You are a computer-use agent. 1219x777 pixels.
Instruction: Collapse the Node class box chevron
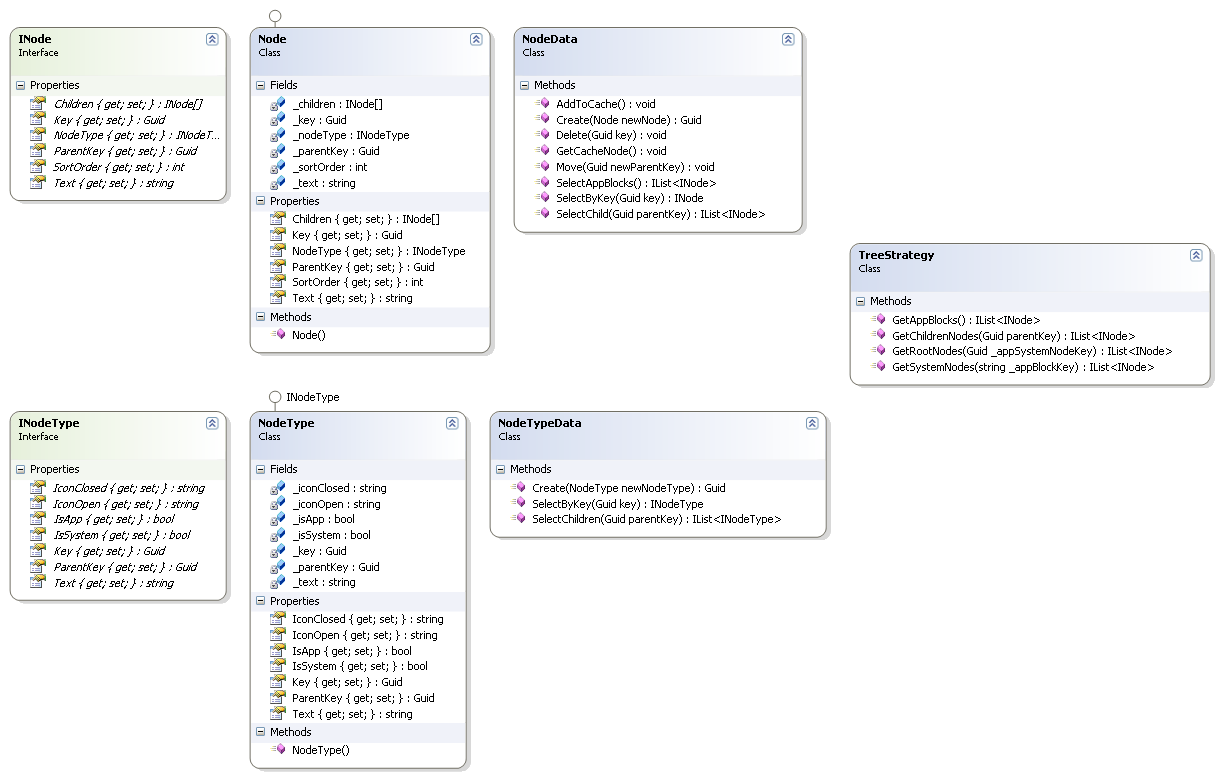(476, 39)
